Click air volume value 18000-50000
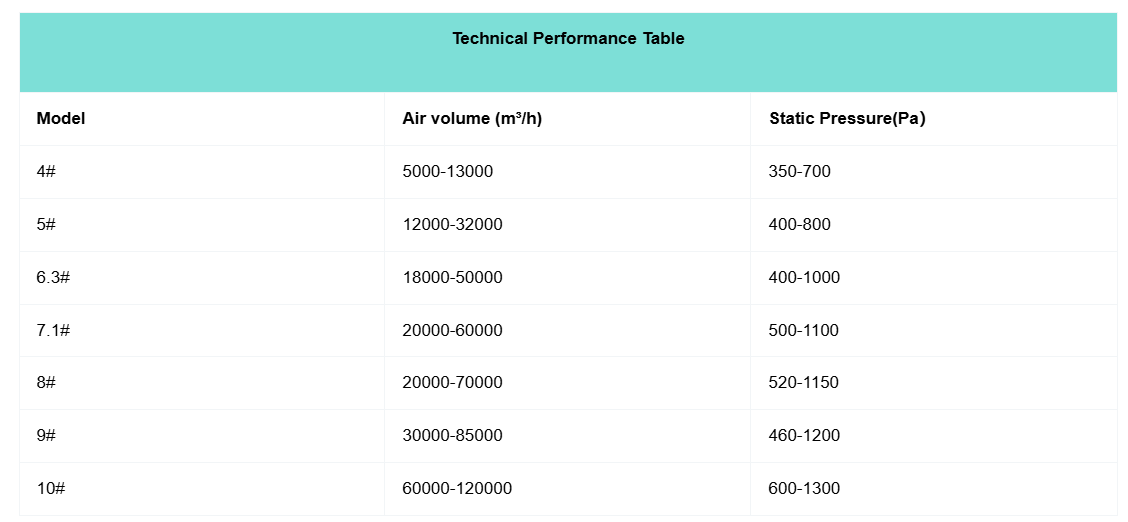Viewport: 1128px width, 522px height. 452,278
